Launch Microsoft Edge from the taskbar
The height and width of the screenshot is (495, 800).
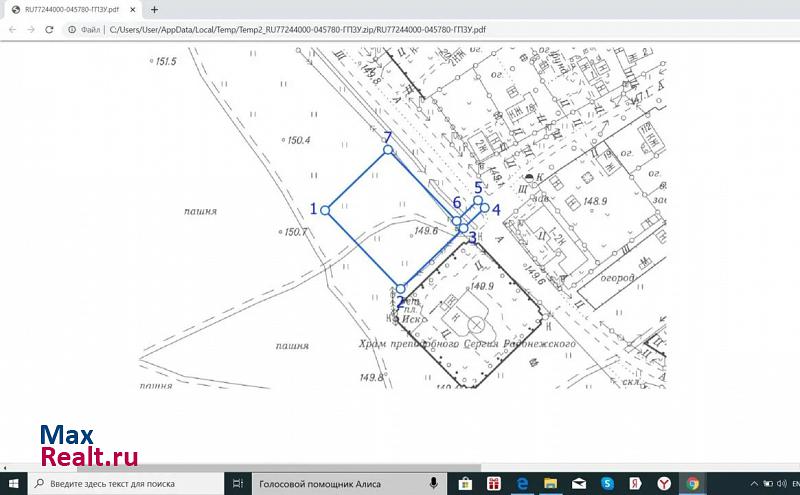point(522,483)
